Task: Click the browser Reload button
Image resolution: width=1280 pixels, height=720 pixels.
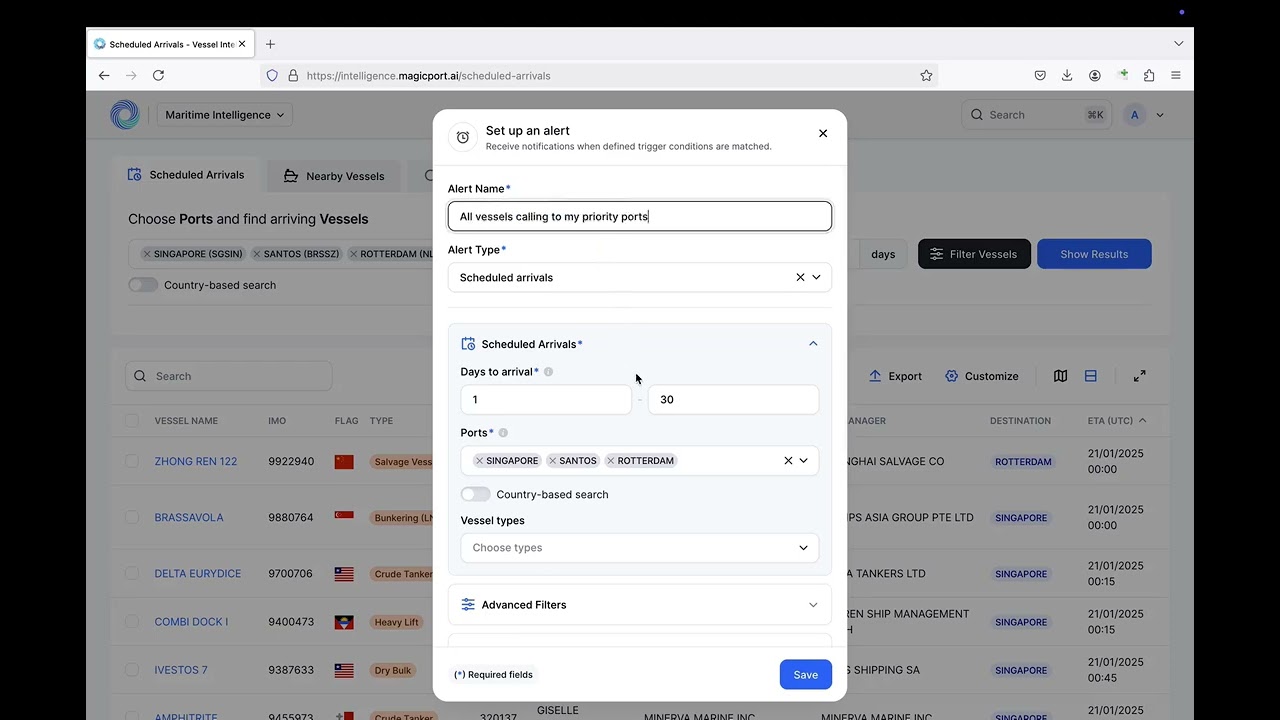Action: [158, 75]
